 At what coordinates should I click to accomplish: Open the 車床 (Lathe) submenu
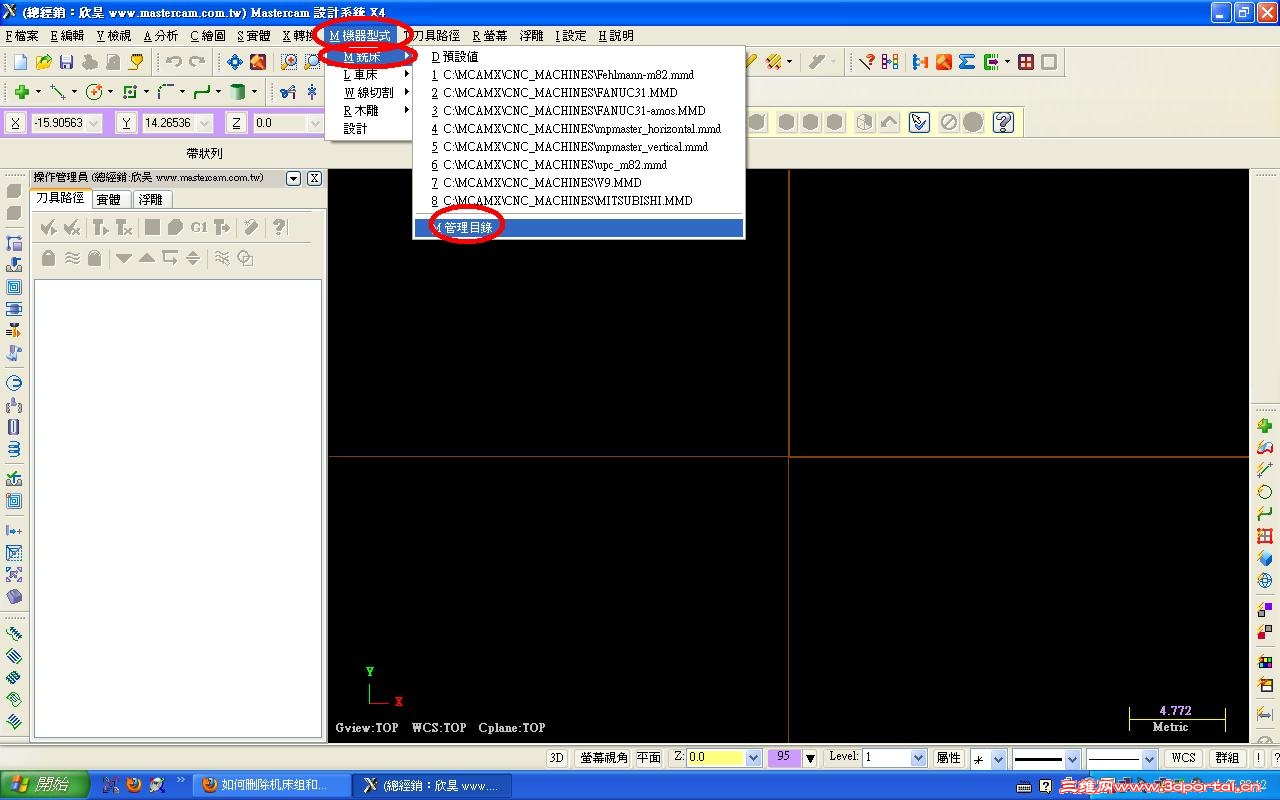tap(370, 75)
